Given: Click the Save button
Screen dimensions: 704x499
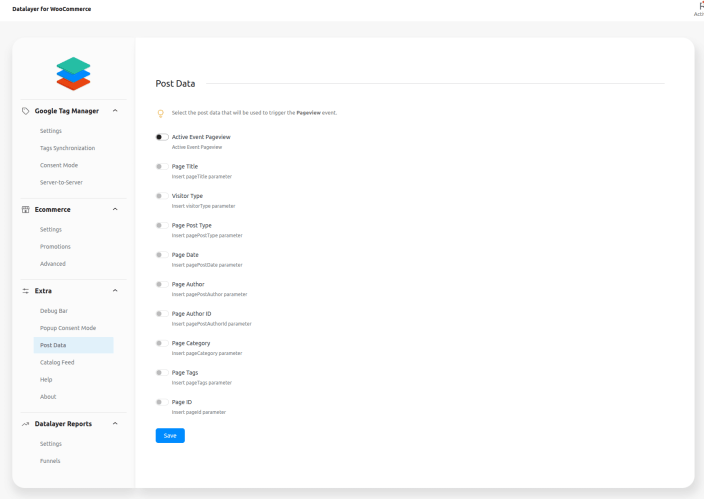Looking at the screenshot, I should click(x=170, y=435).
